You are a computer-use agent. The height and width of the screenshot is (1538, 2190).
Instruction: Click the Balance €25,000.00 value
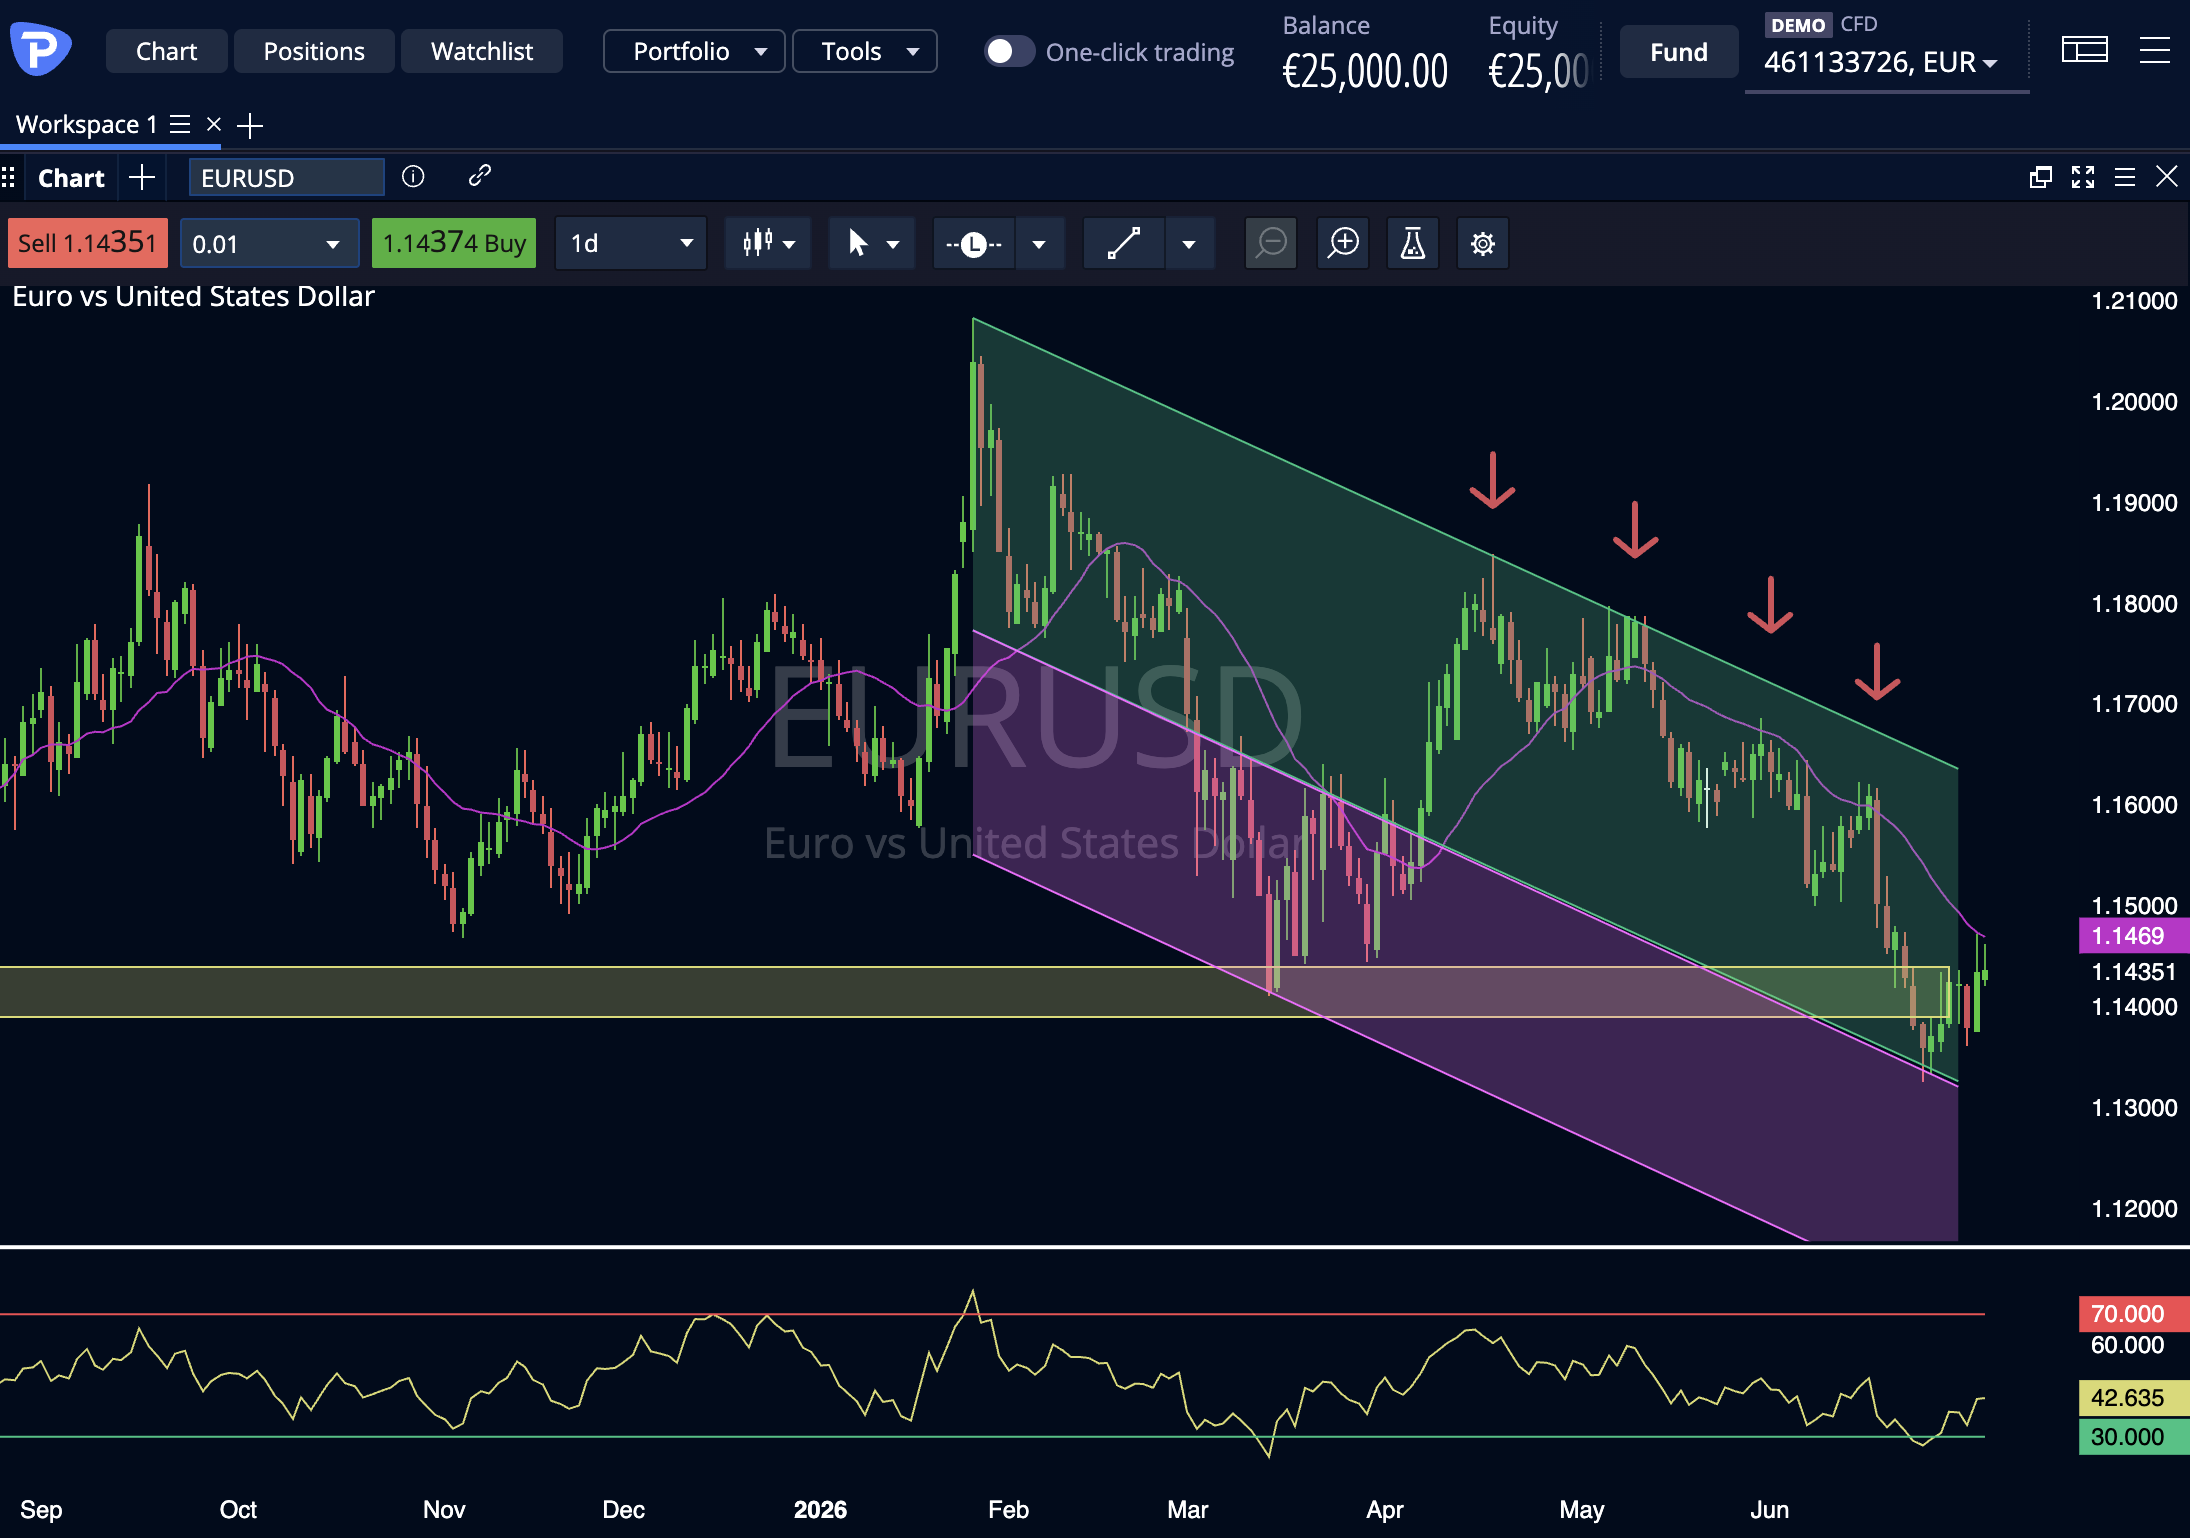click(x=1365, y=71)
